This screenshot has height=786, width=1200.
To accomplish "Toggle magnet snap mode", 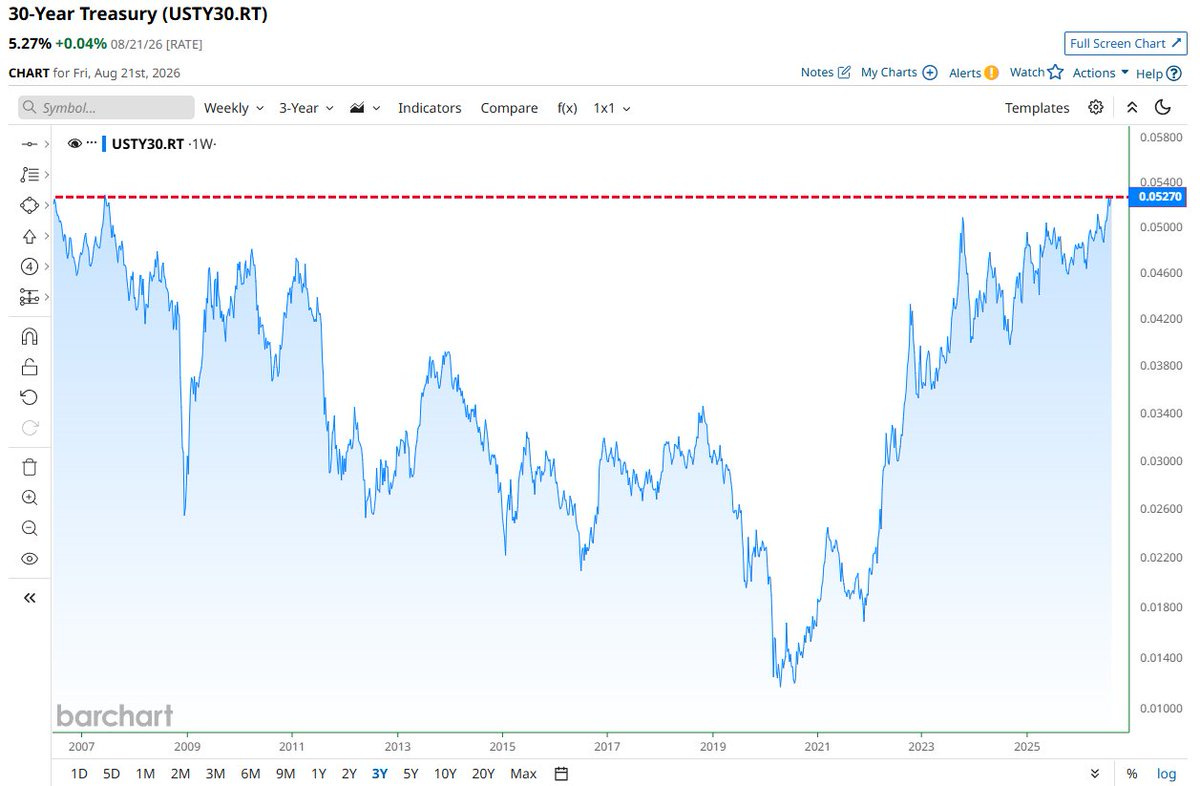I will click(x=29, y=336).
